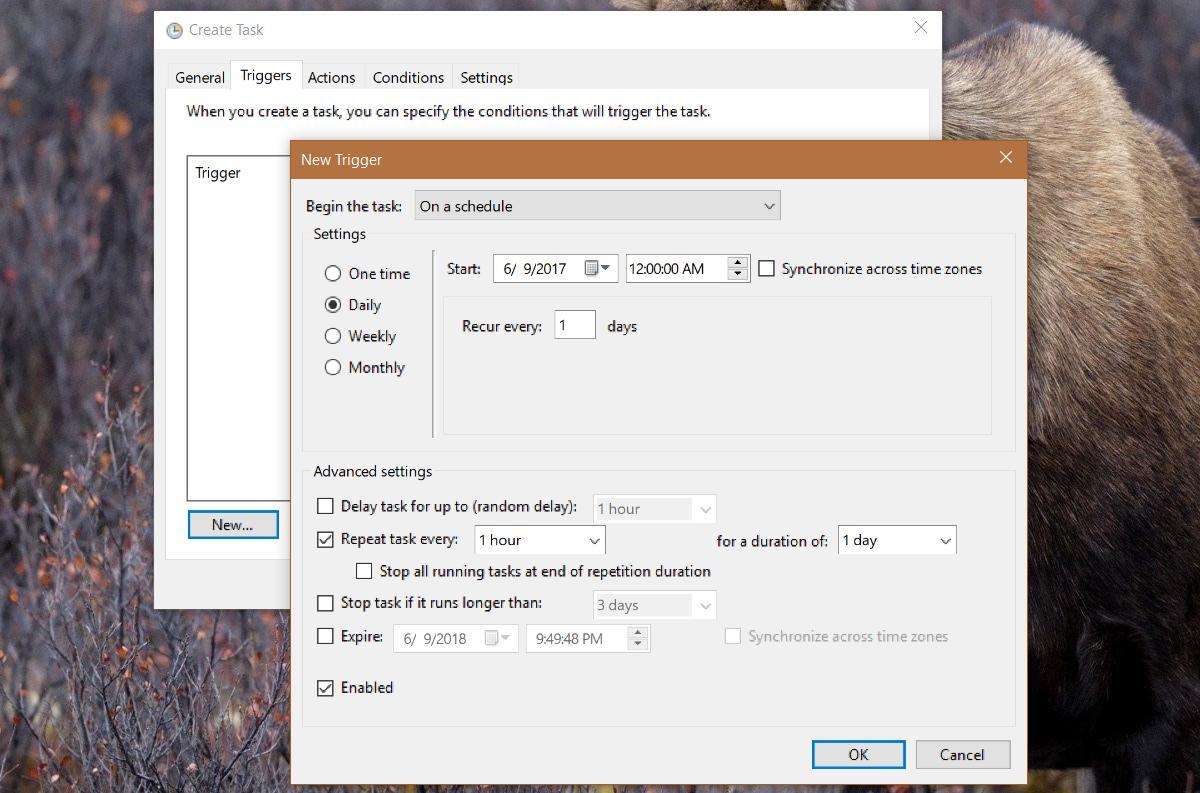Check stop all running tasks at repetition end

(x=365, y=571)
